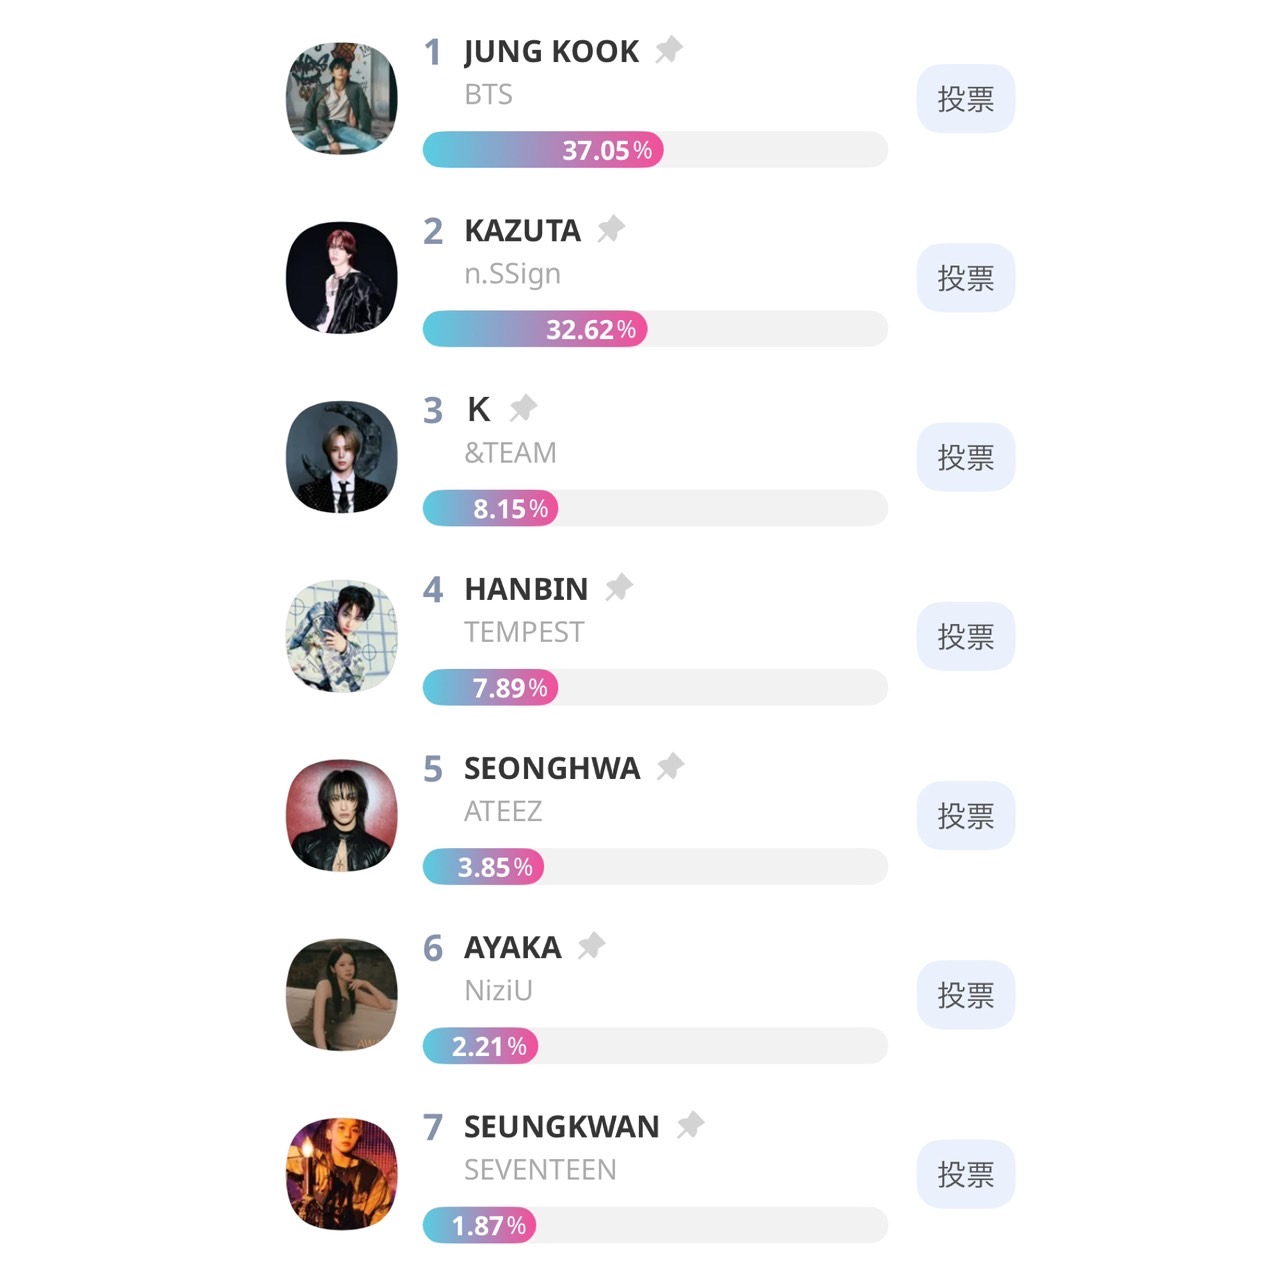Click the pin icon beside SEONGHWA

[670, 767]
